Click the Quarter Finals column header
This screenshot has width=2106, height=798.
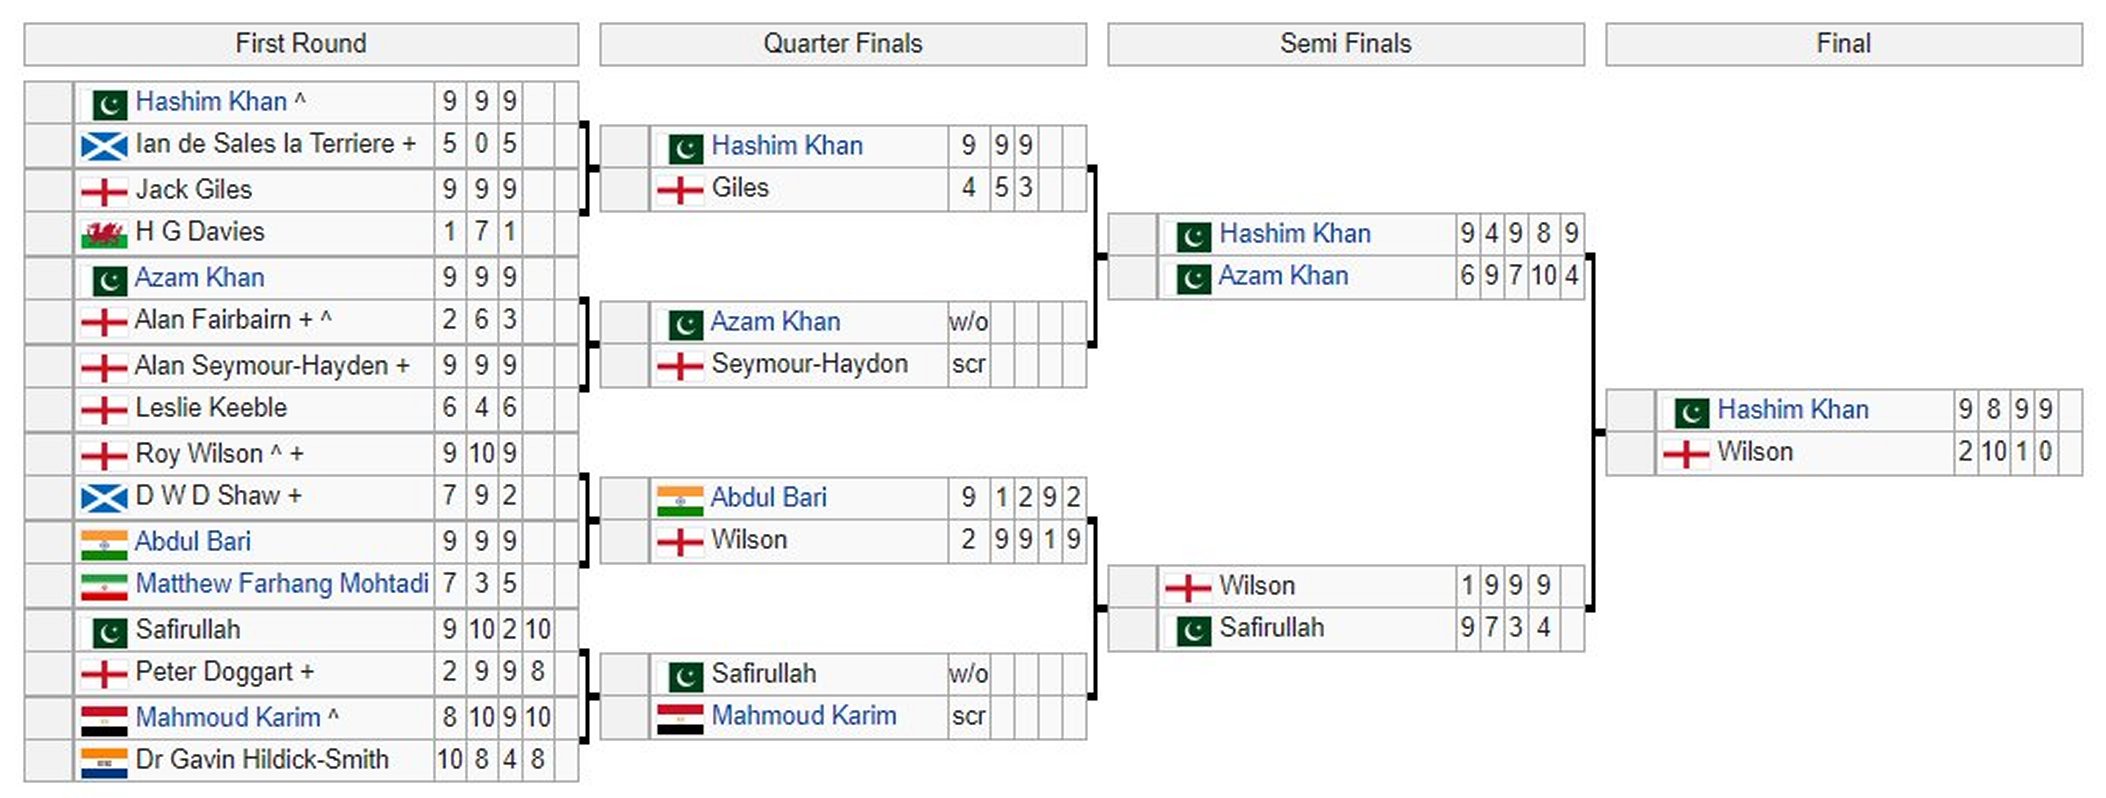coord(842,44)
